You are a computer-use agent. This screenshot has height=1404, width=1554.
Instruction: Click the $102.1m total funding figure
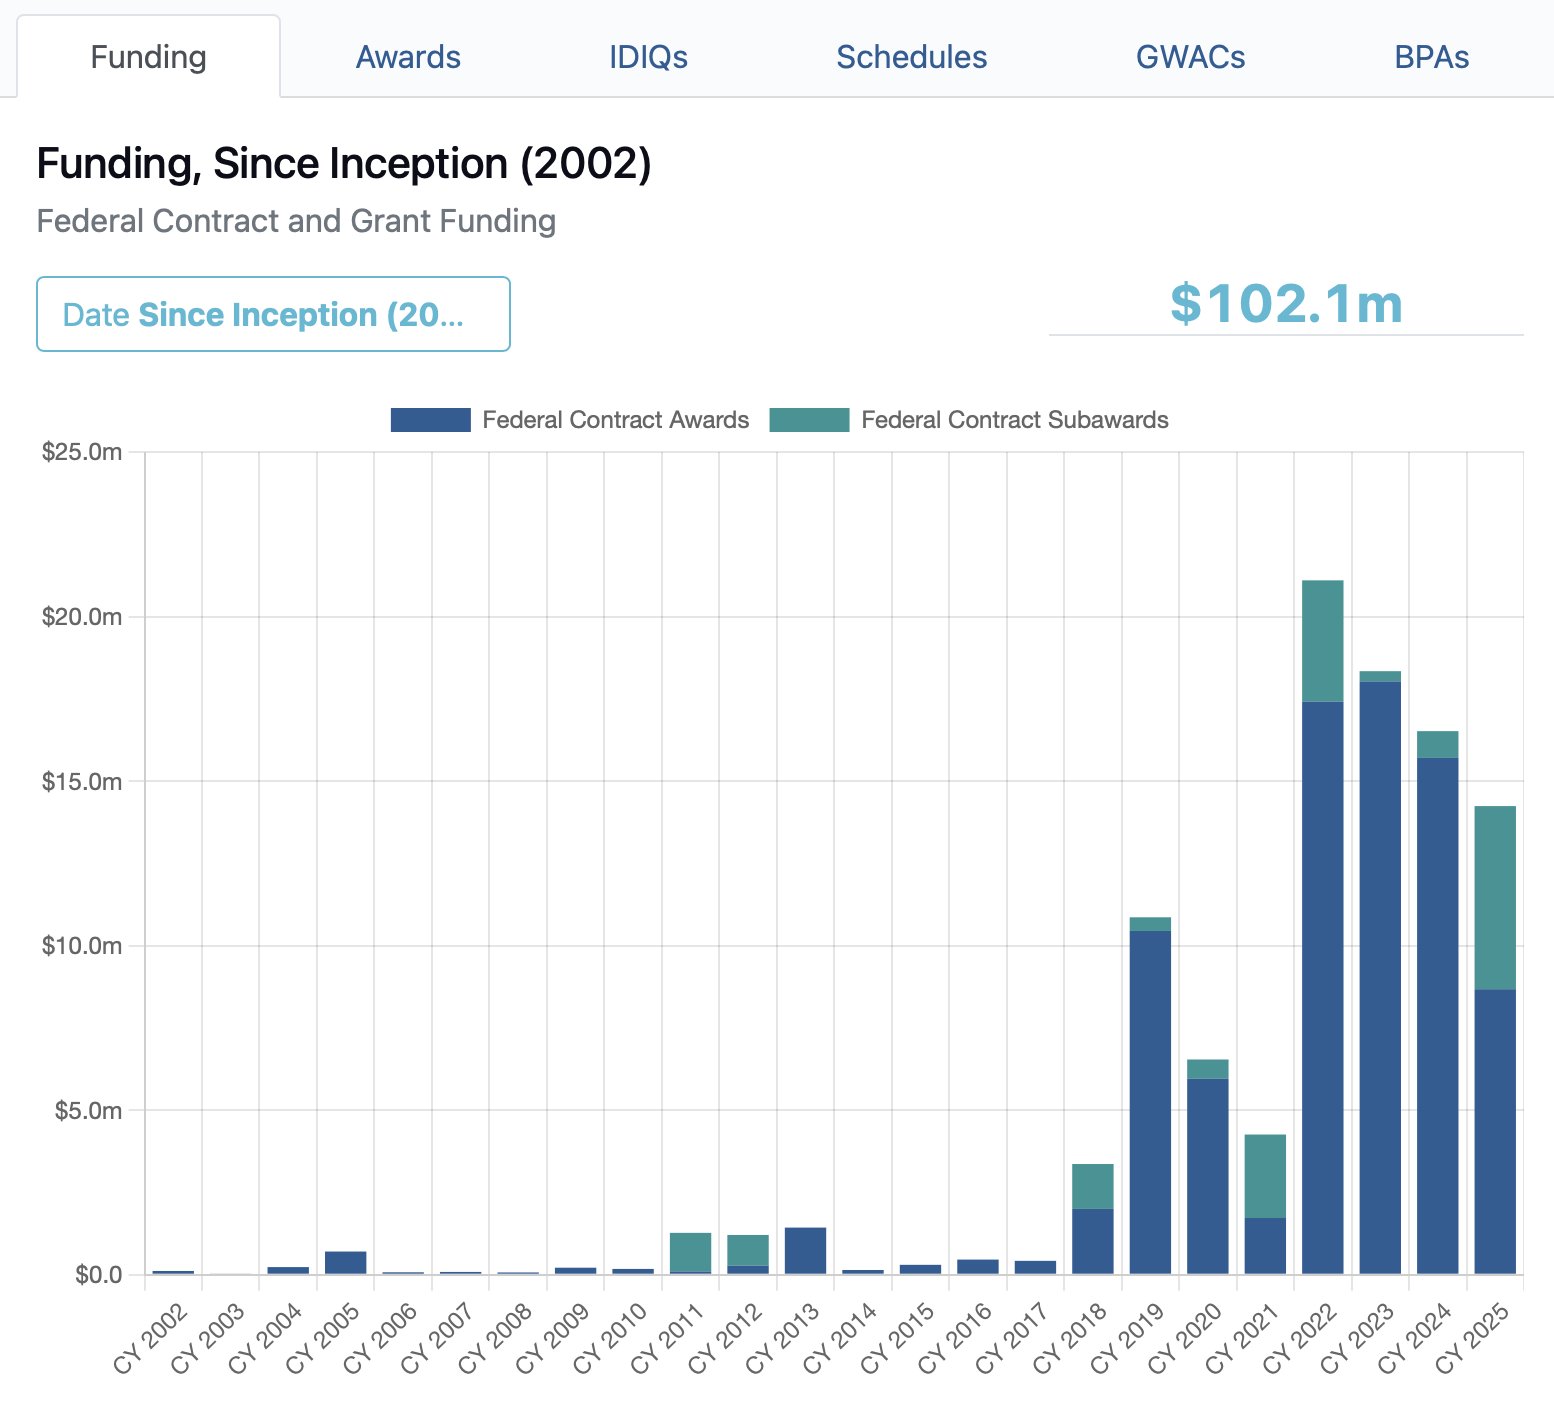click(x=1286, y=303)
